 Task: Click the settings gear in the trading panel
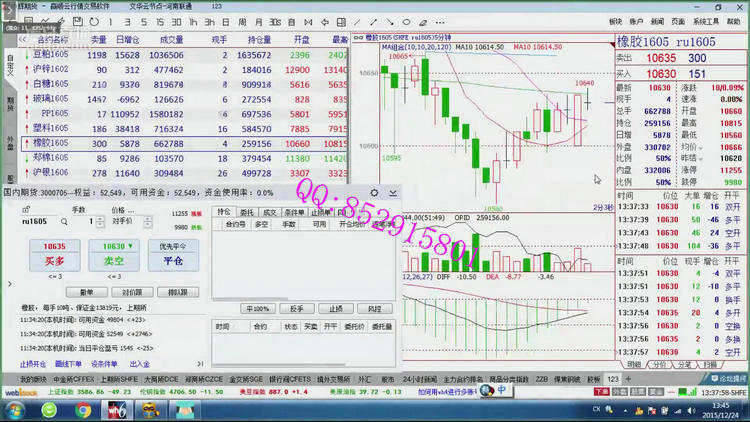tap(374, 193)
